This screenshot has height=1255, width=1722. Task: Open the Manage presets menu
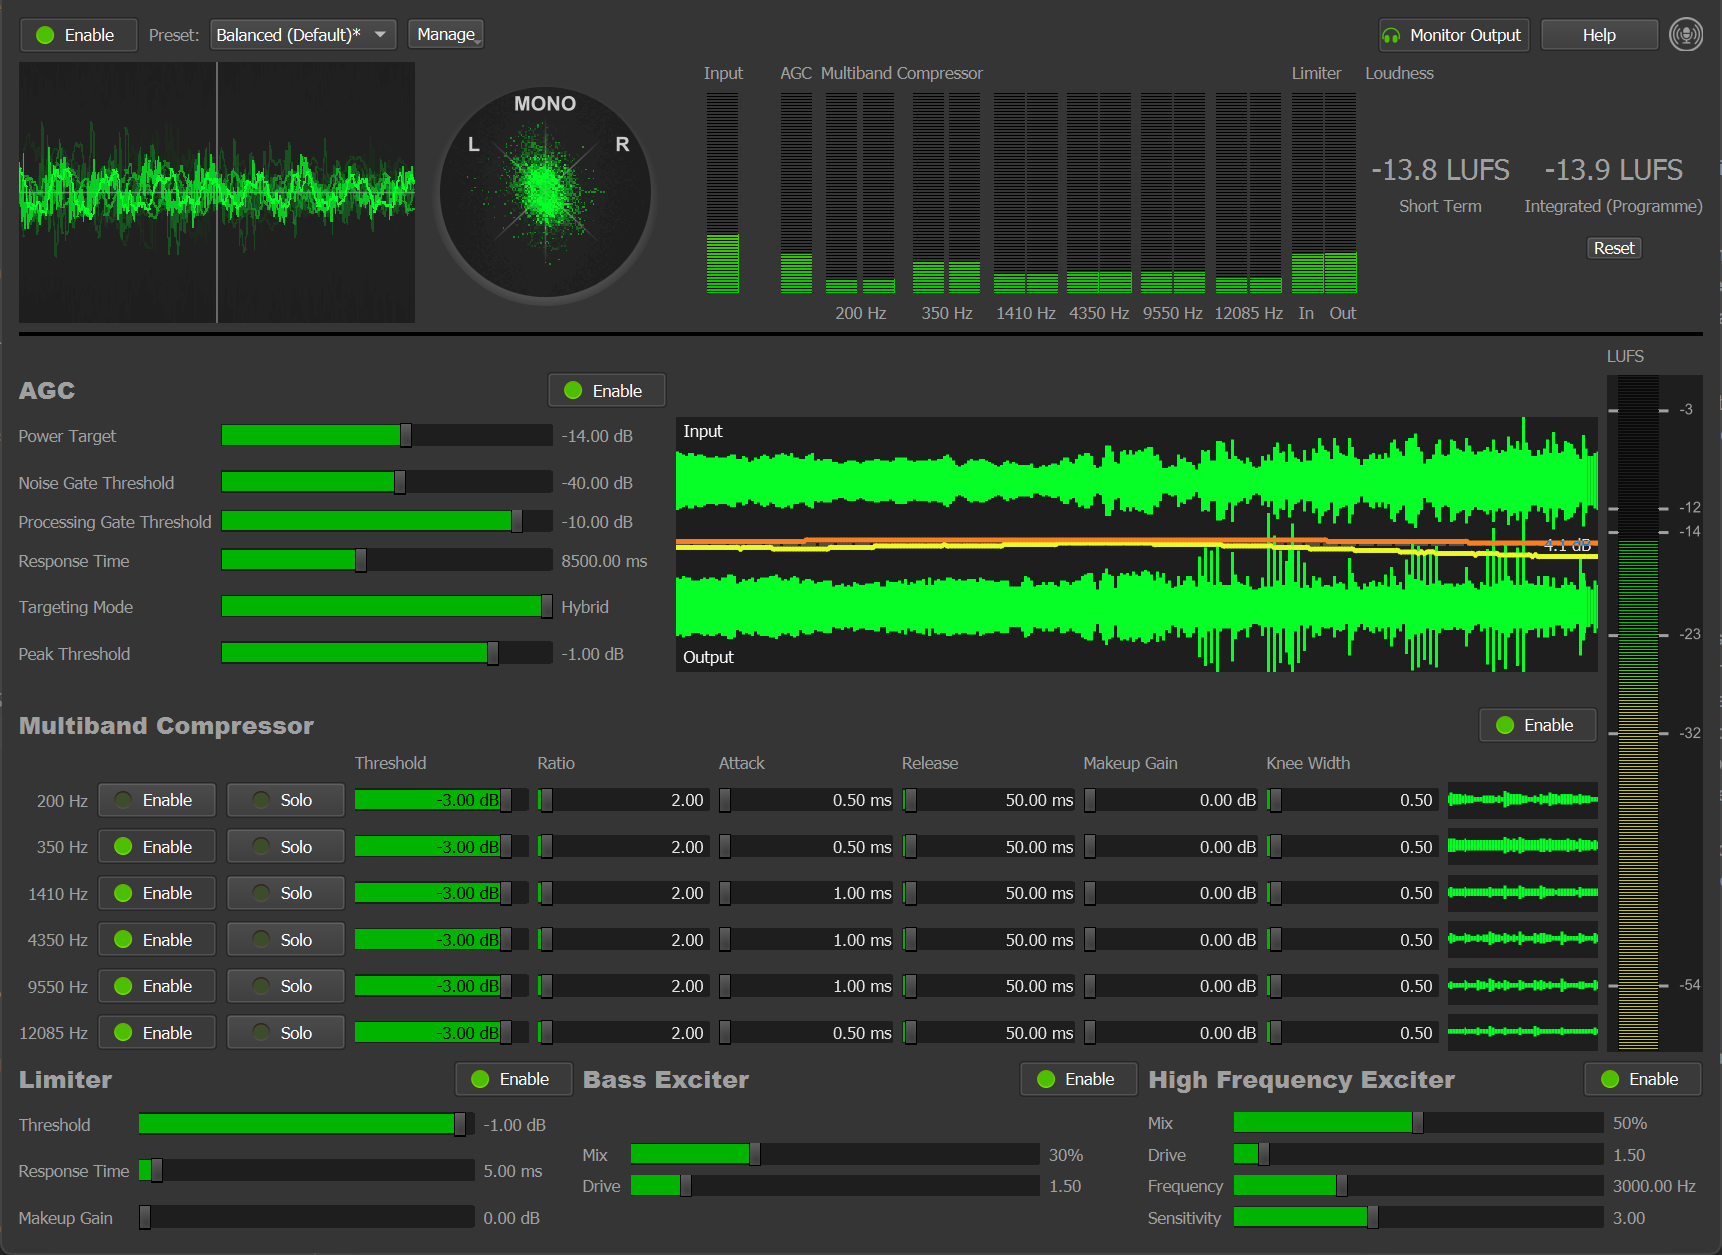(x=447, y=35)
